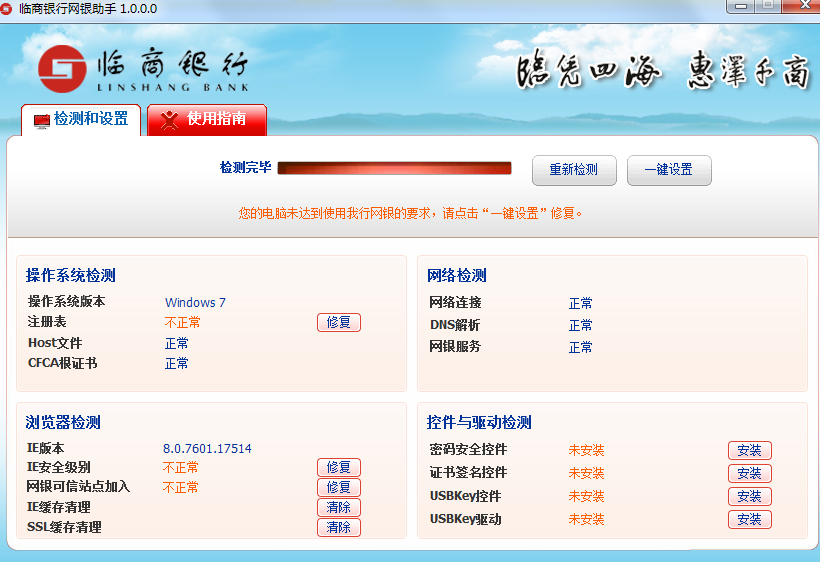This screenshot has height=562, width=820.
Task: Click the 注册表 不正常 status
Action: click(183, 323)
